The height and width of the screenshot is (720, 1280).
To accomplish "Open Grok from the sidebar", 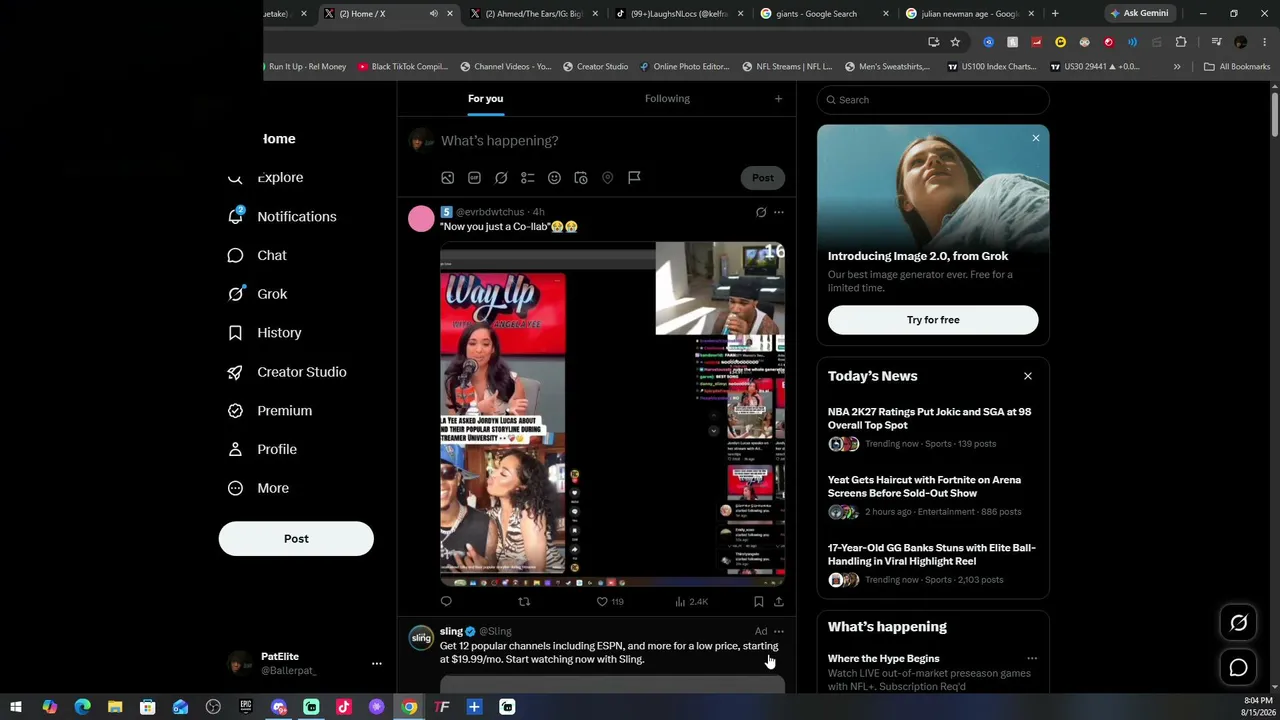I will click(x=258, y=294).
